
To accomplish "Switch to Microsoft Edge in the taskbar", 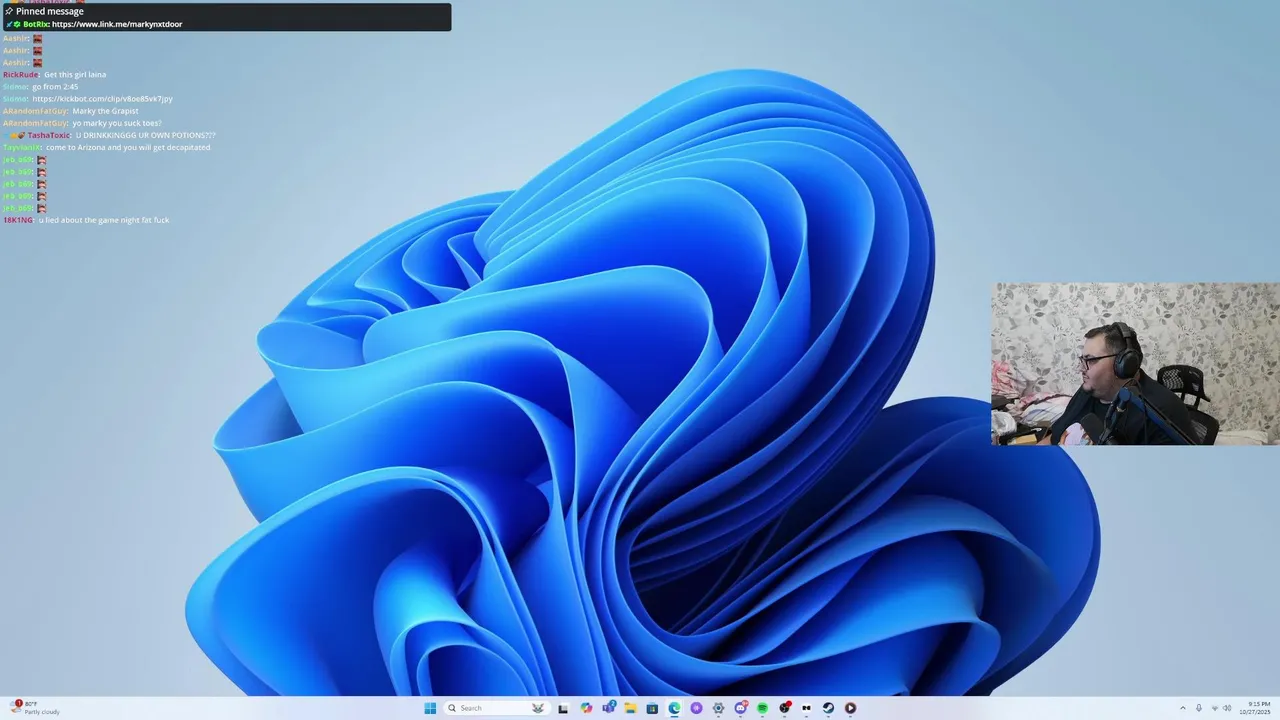I will click(x=674, y=708).
